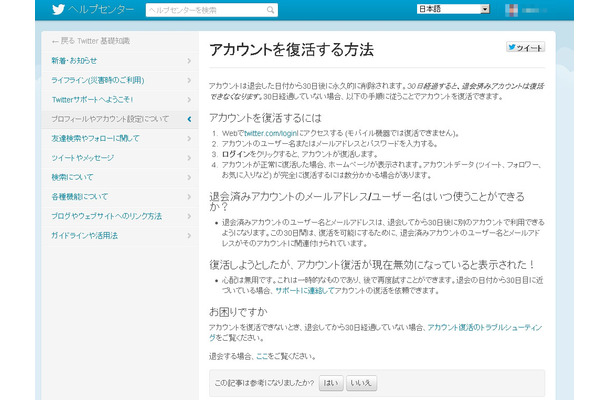610x400 pixels.
Task: Click the ここ link about 退会
Action: [x=262, y=356]
